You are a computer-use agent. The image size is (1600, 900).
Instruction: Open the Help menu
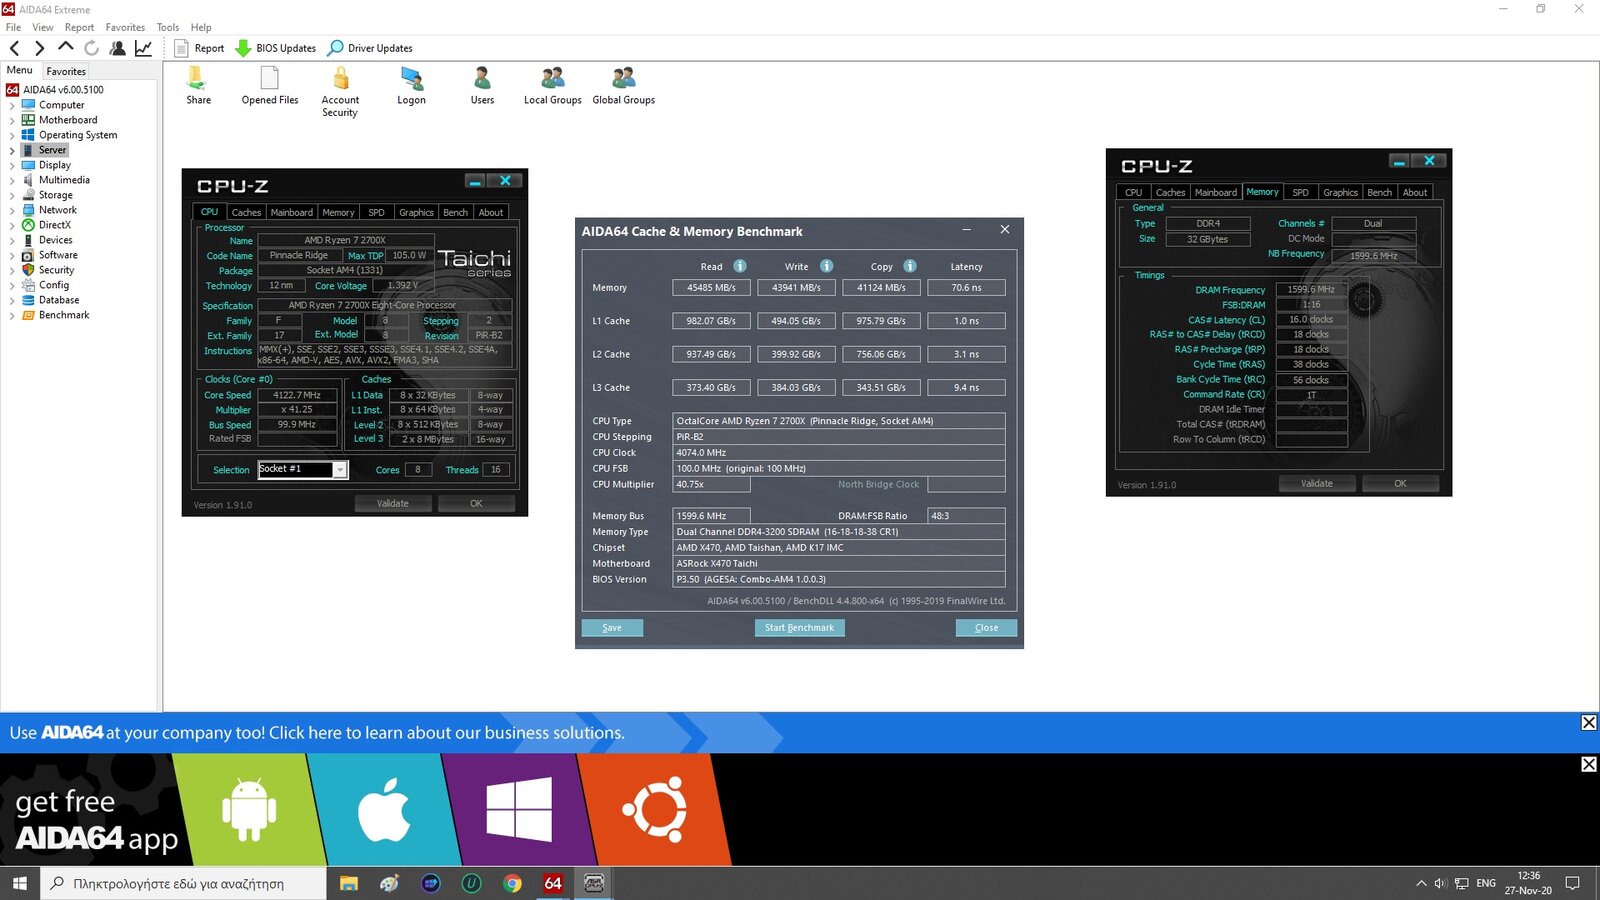(x=201, y=27)
